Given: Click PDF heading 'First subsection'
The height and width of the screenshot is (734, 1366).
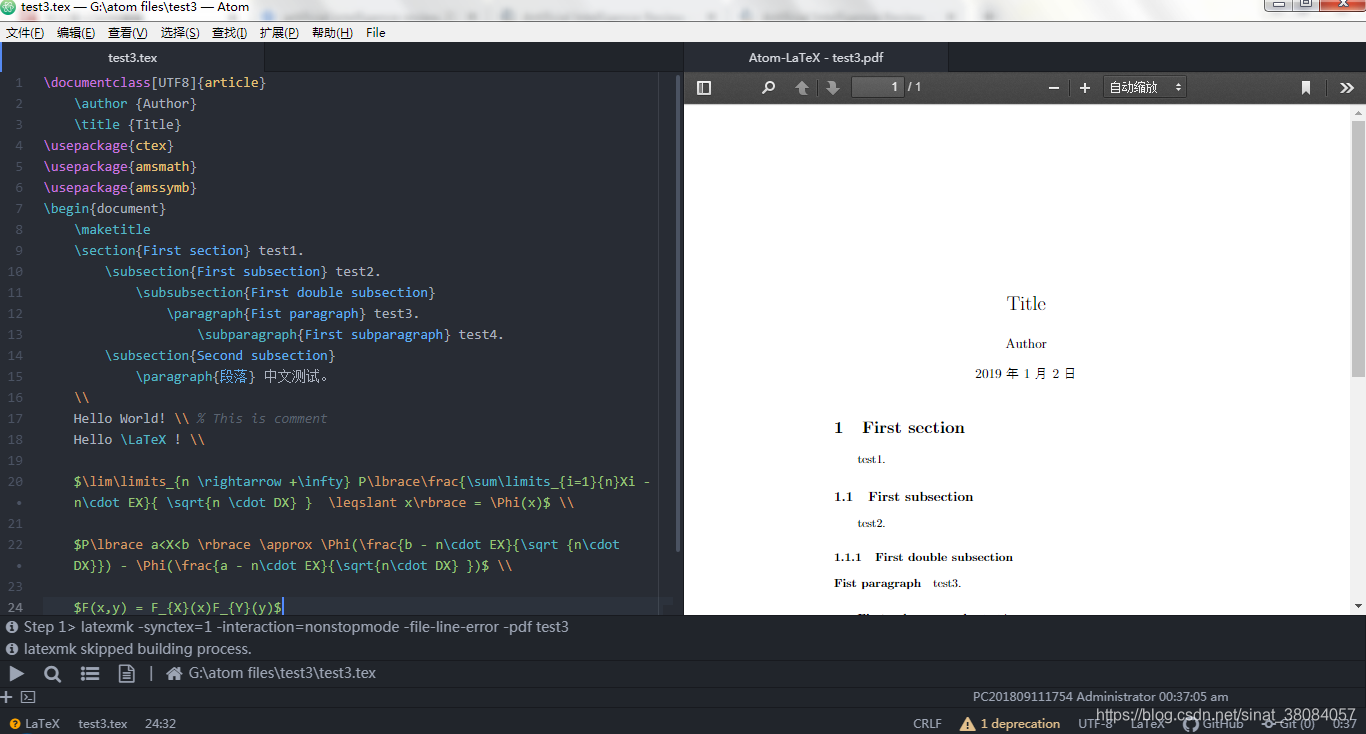Looking at the screenshot, I should tap(921, 497).
